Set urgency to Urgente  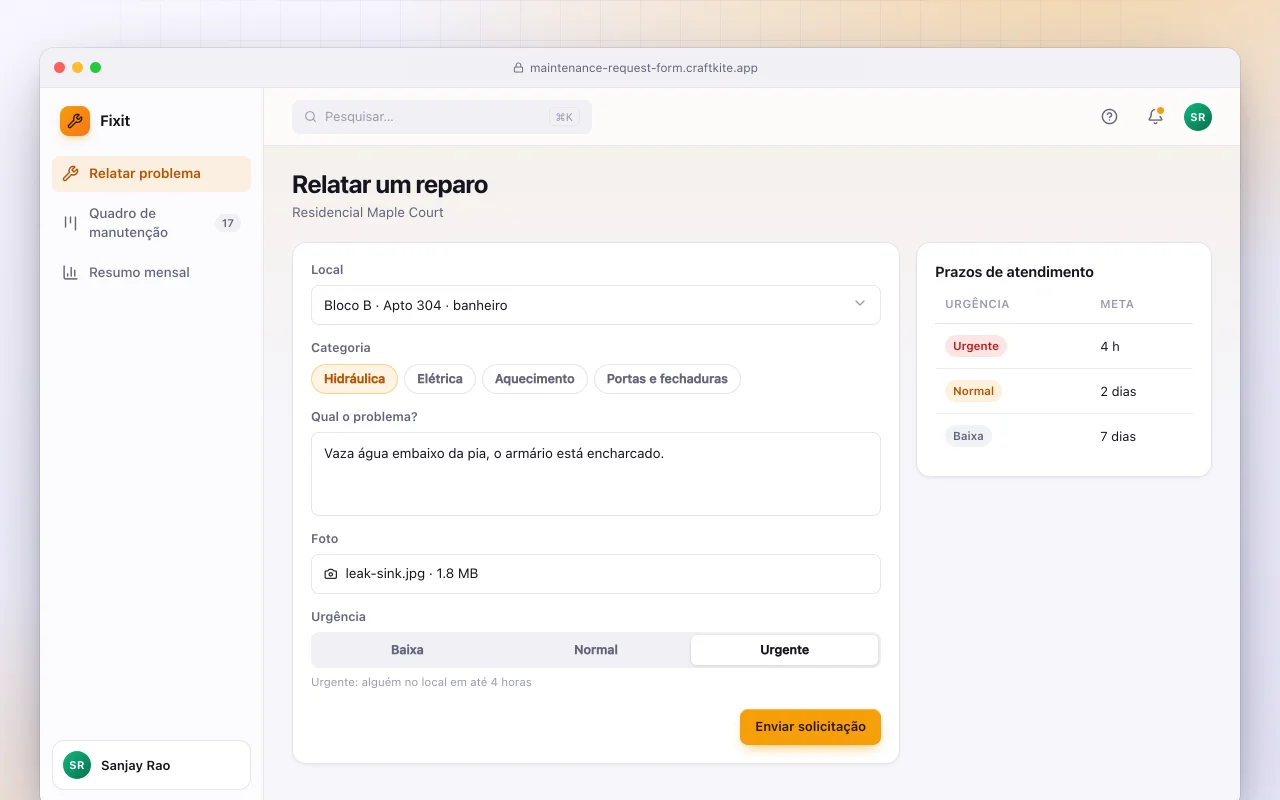(x=785, y=650)
